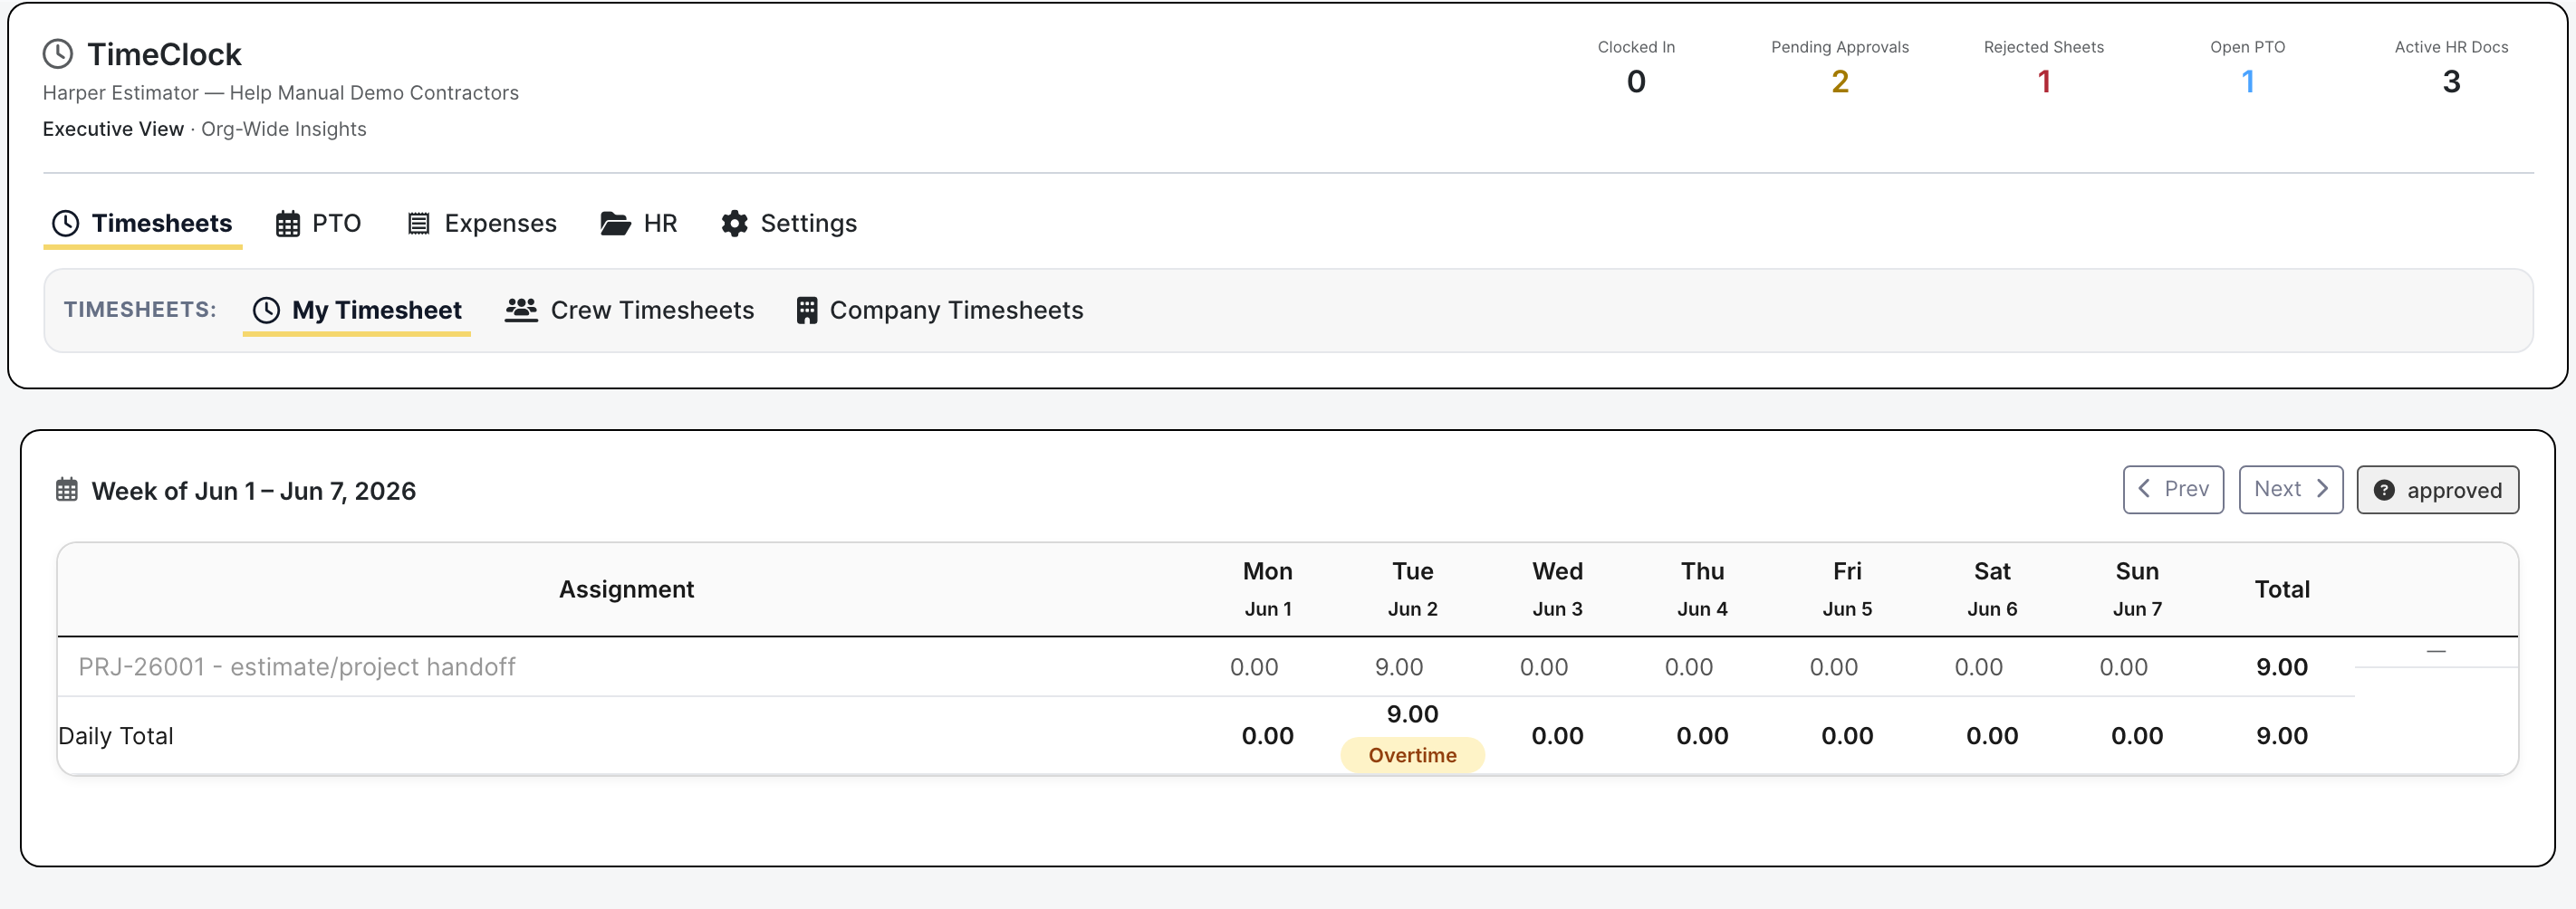Click the Company Timesheets building icon

[807, 310]
